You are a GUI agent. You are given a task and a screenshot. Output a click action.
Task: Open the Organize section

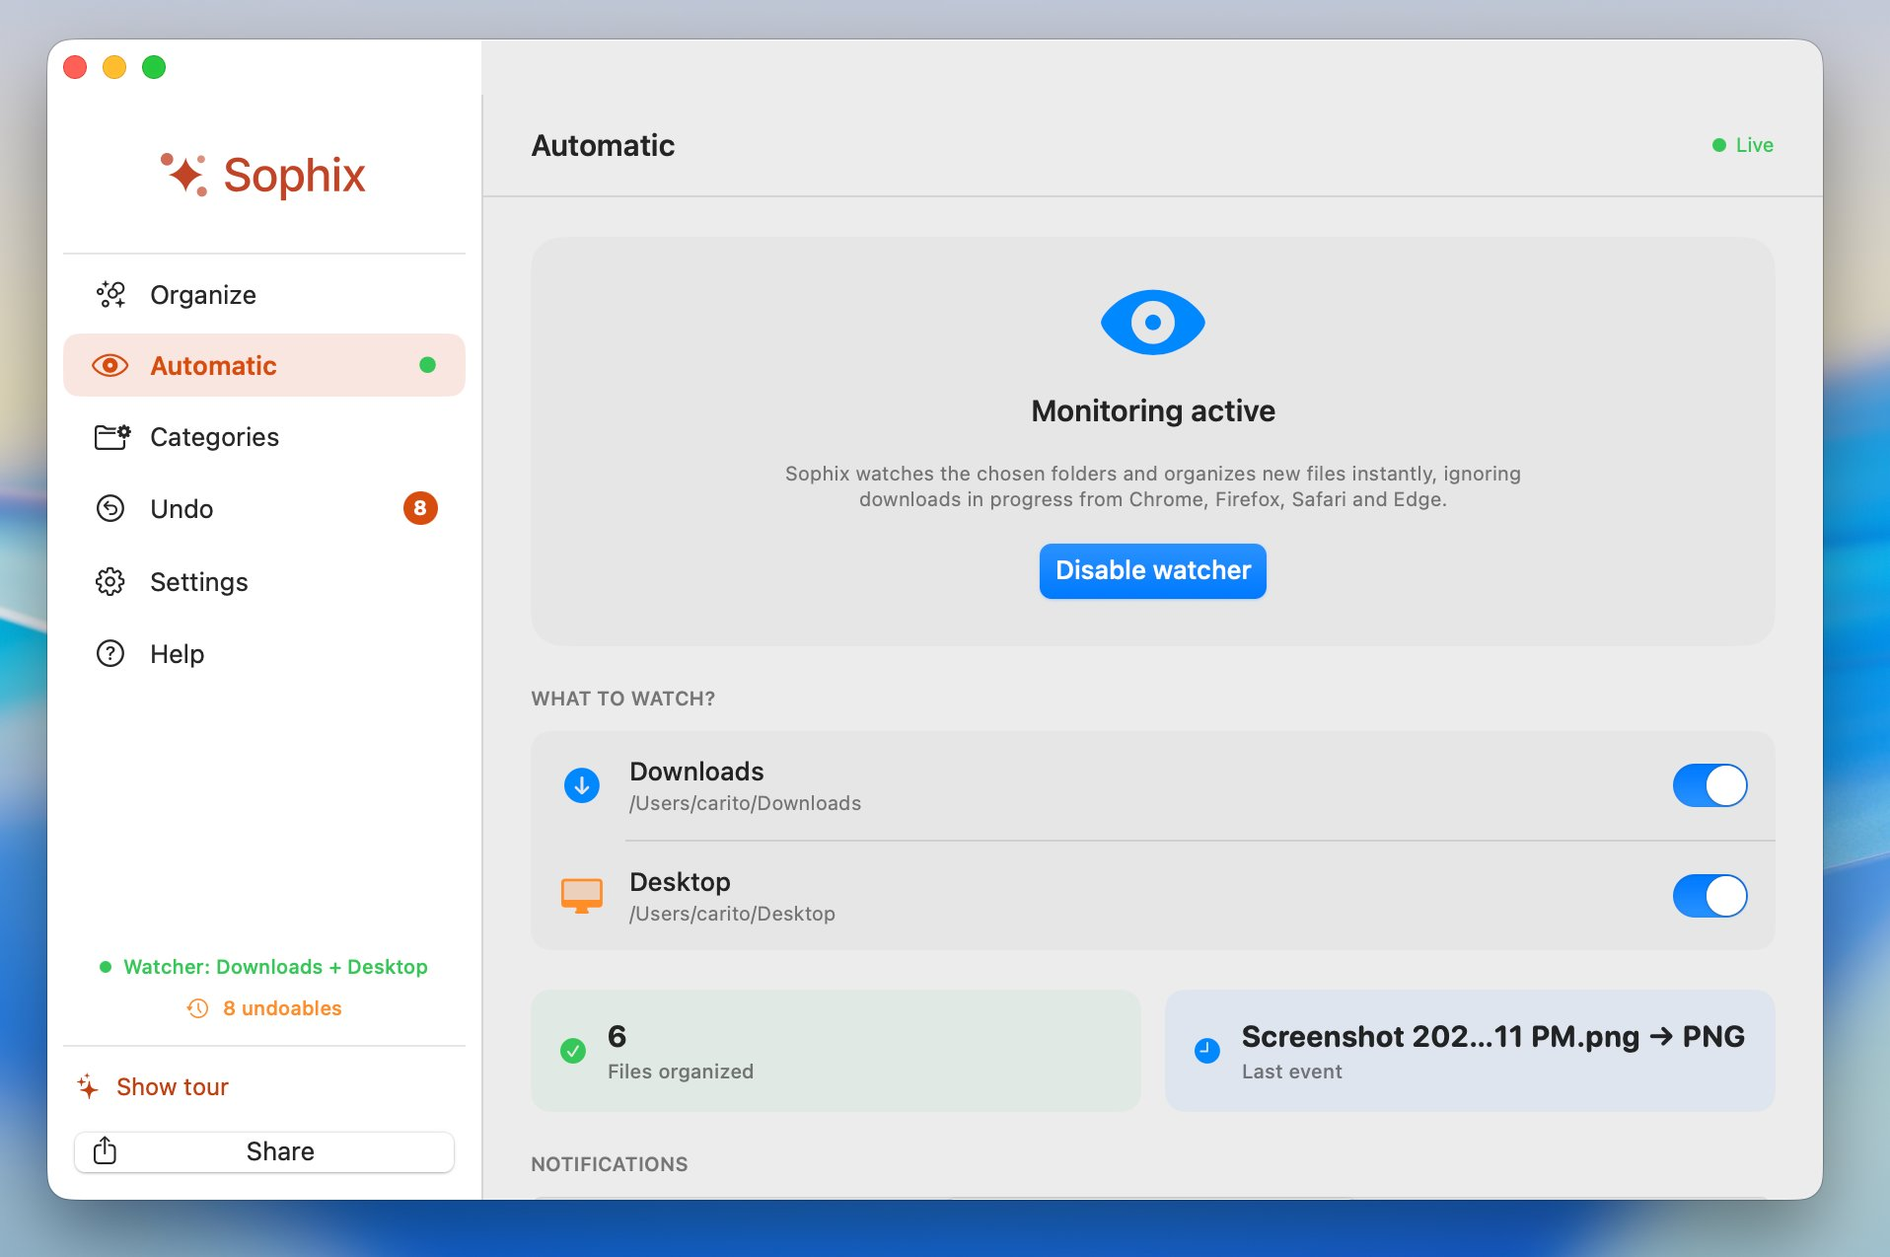point(264,294)
